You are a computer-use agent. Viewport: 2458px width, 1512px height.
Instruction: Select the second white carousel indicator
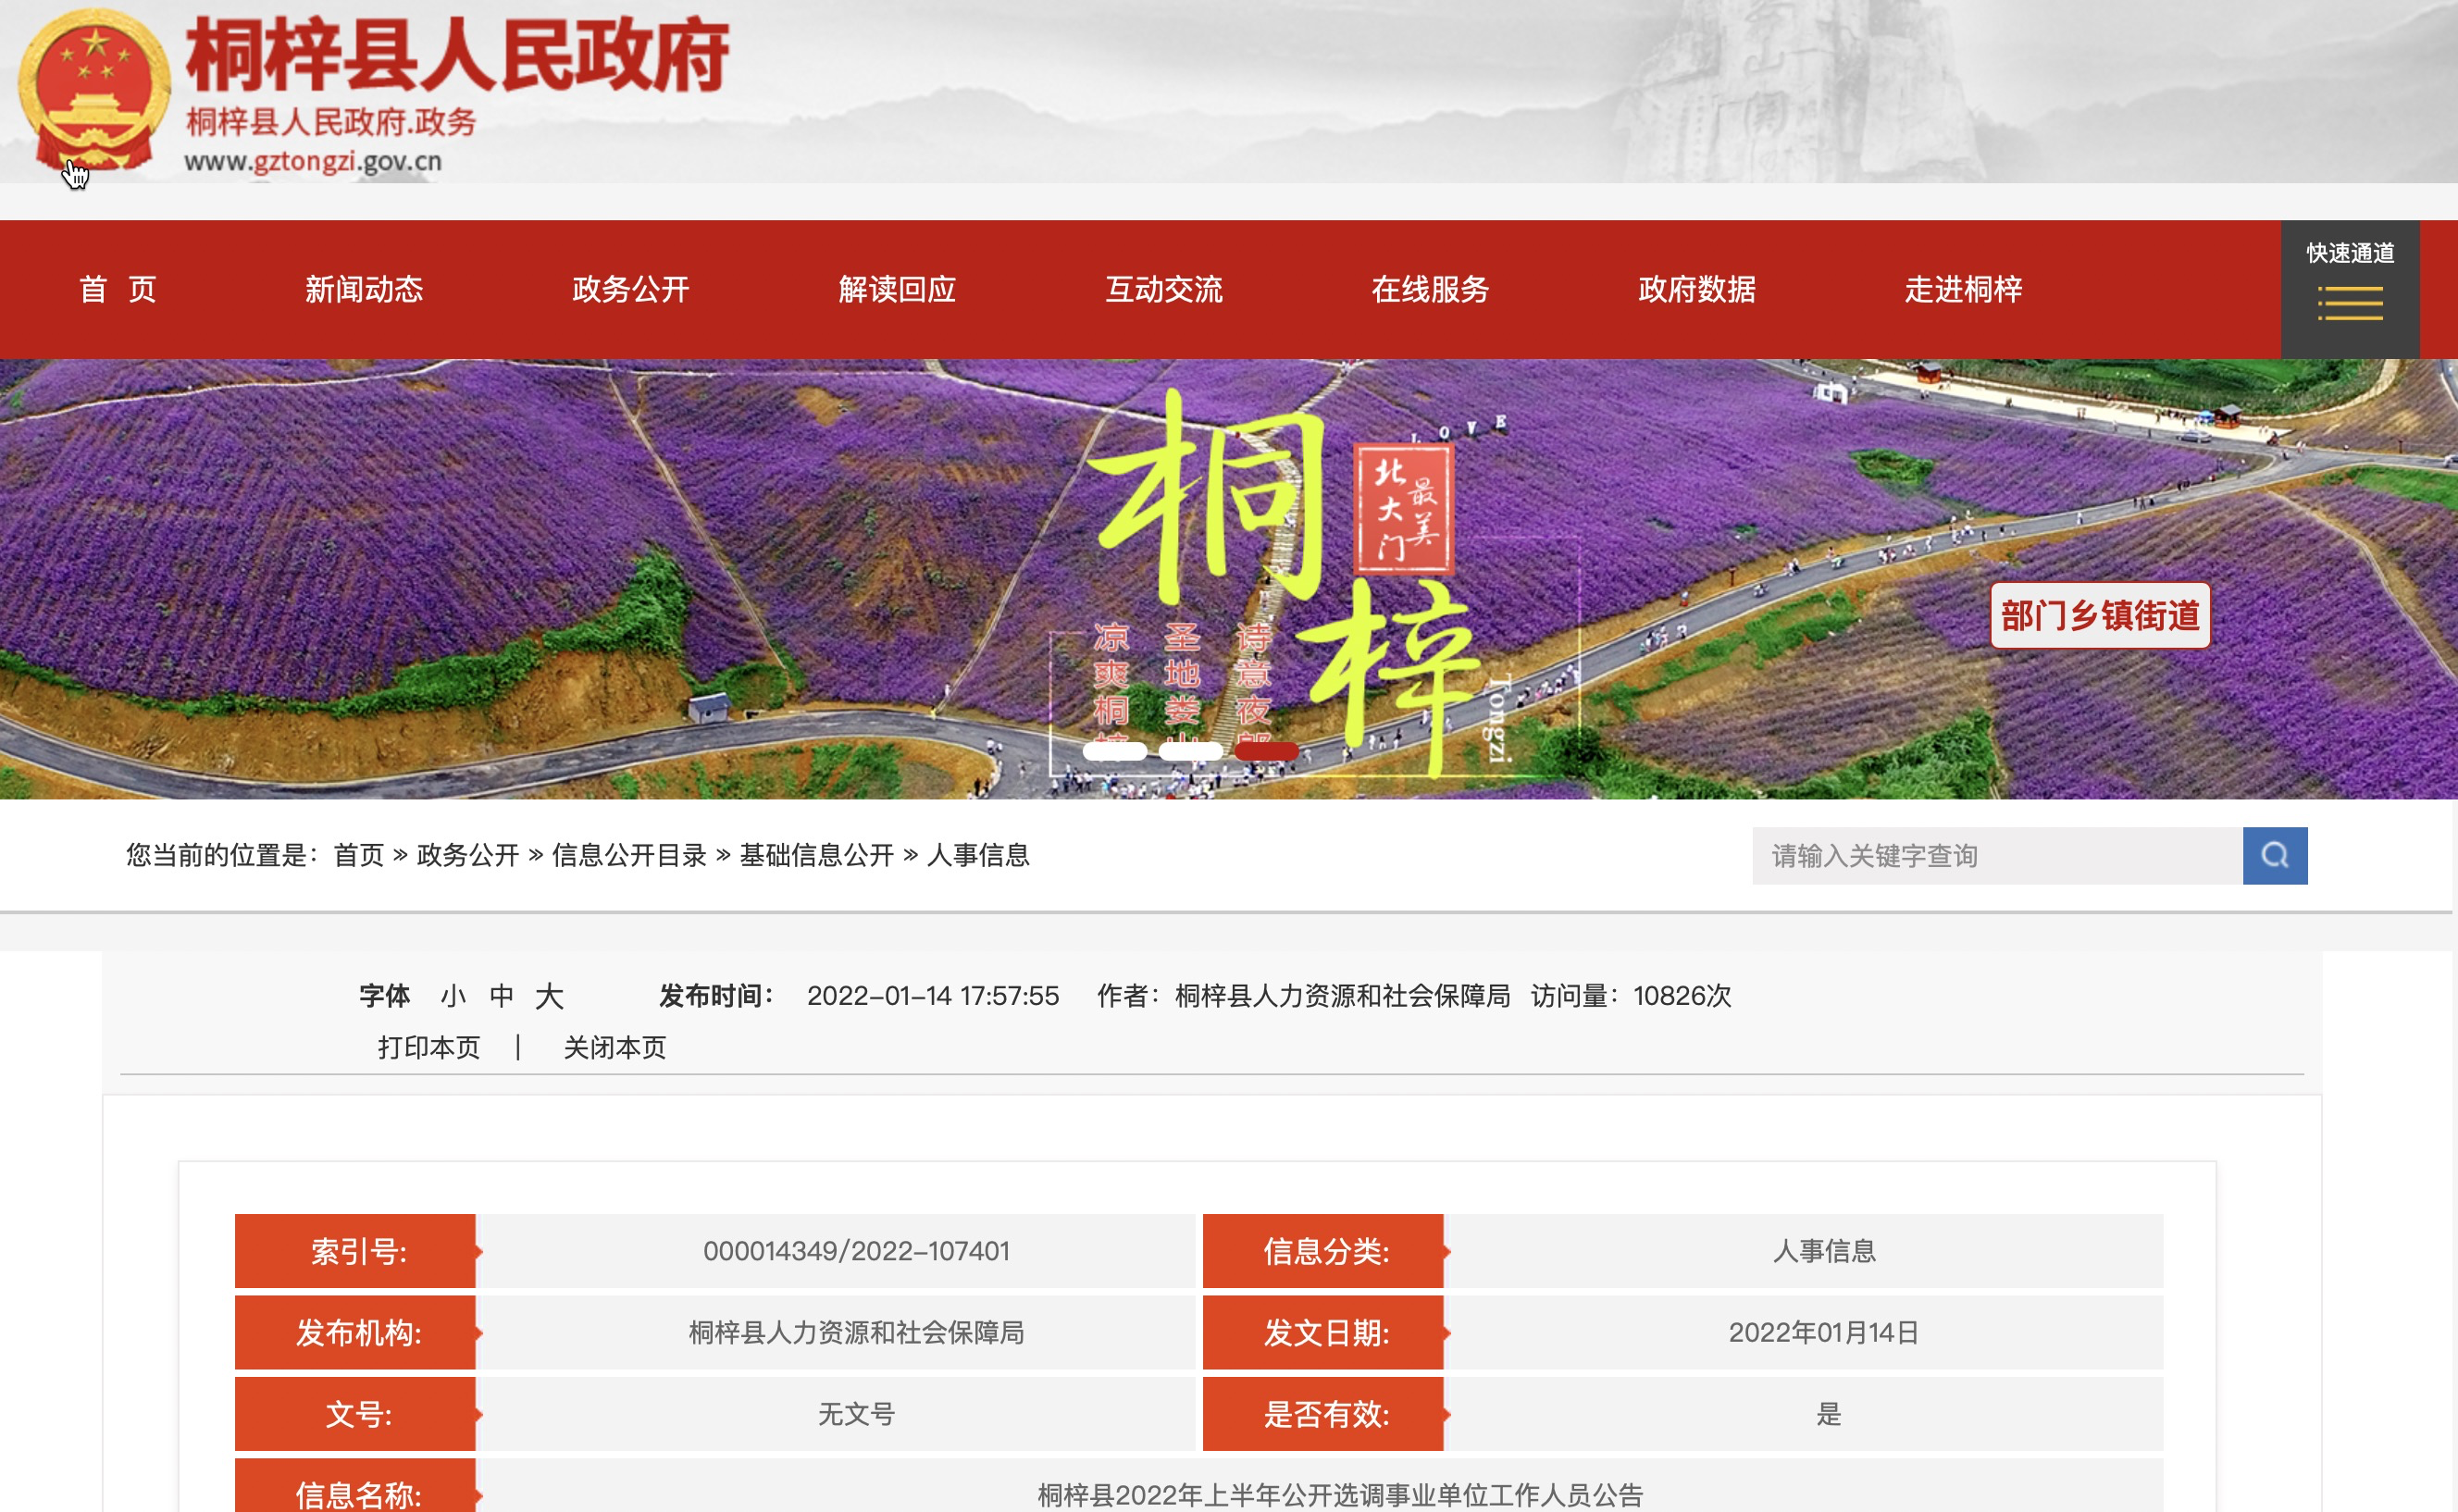[1190, 751]
